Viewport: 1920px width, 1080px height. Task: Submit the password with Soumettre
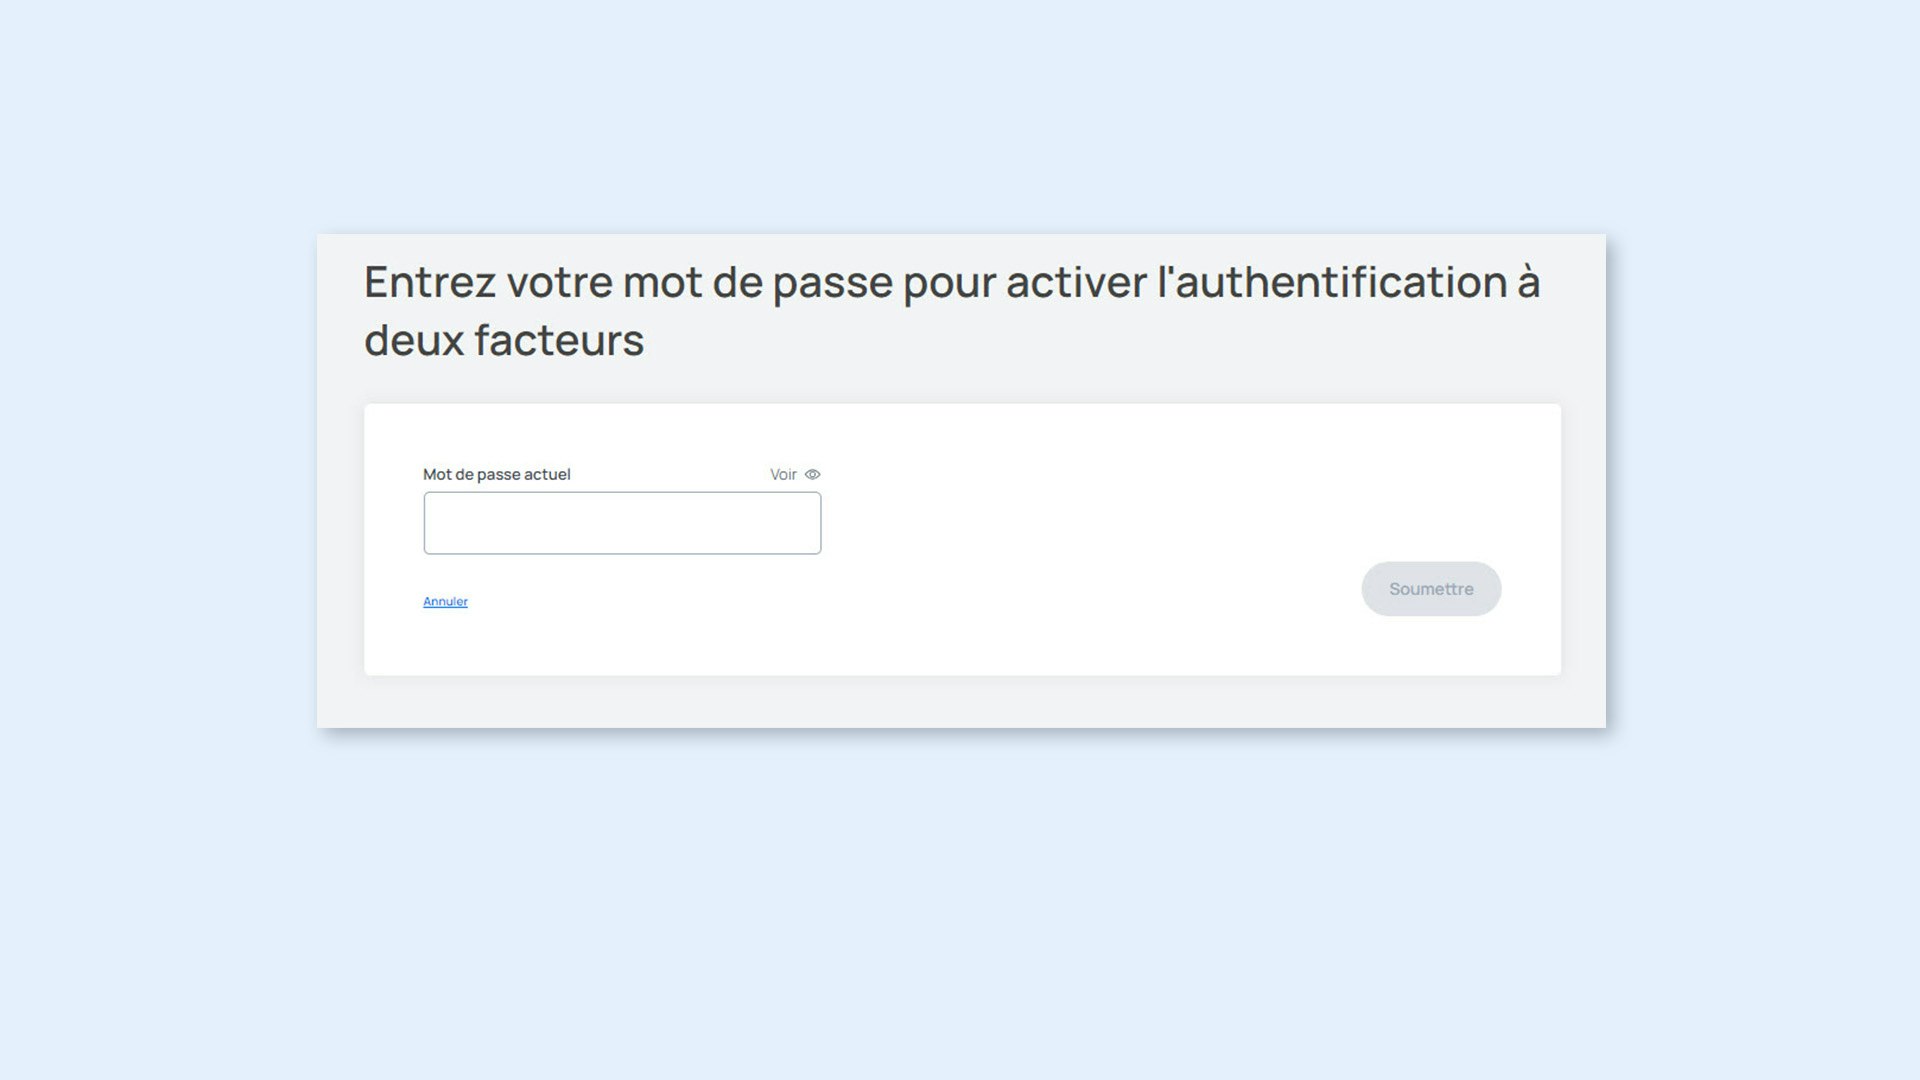click(x=1431, y=589)
